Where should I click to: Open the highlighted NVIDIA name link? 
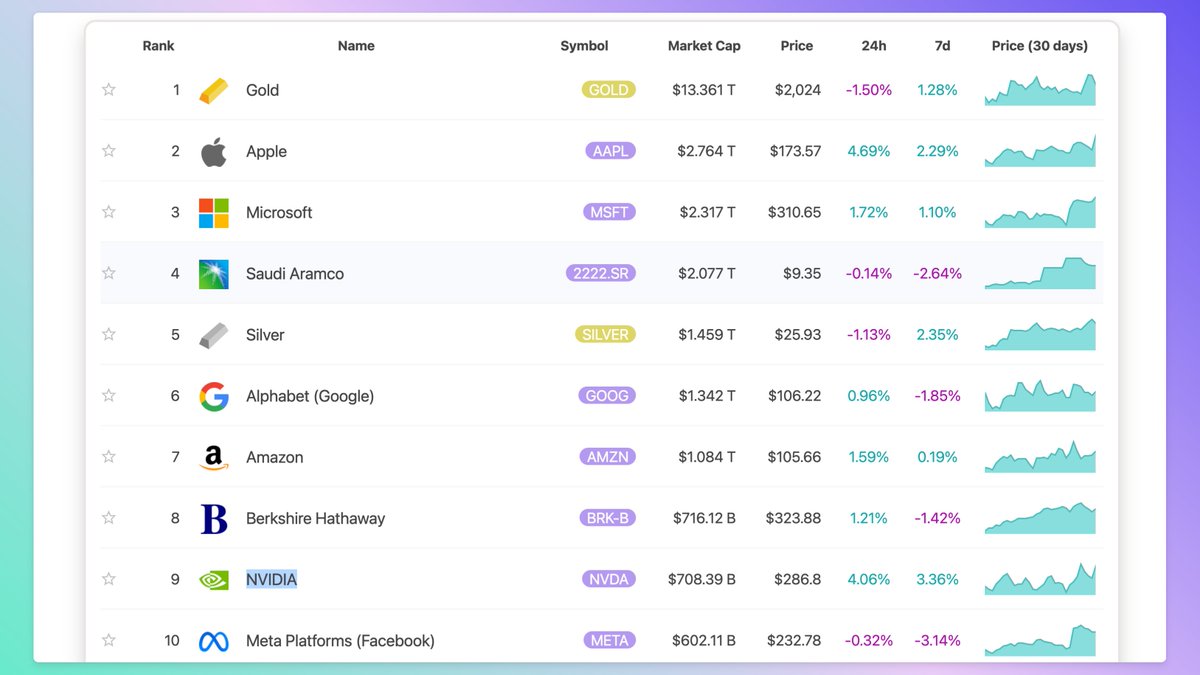pos(272,579)
